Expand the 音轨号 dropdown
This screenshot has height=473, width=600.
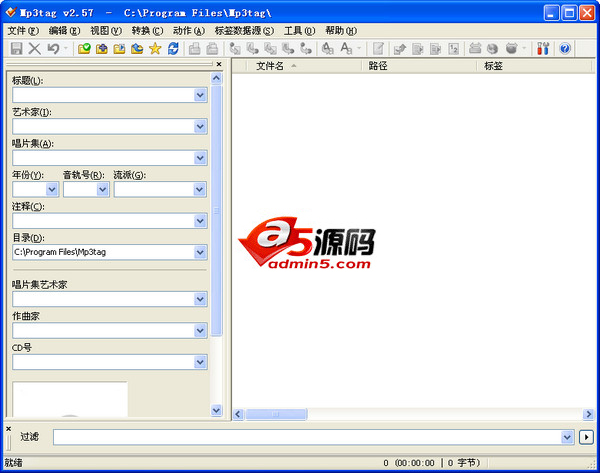point(102,189)
